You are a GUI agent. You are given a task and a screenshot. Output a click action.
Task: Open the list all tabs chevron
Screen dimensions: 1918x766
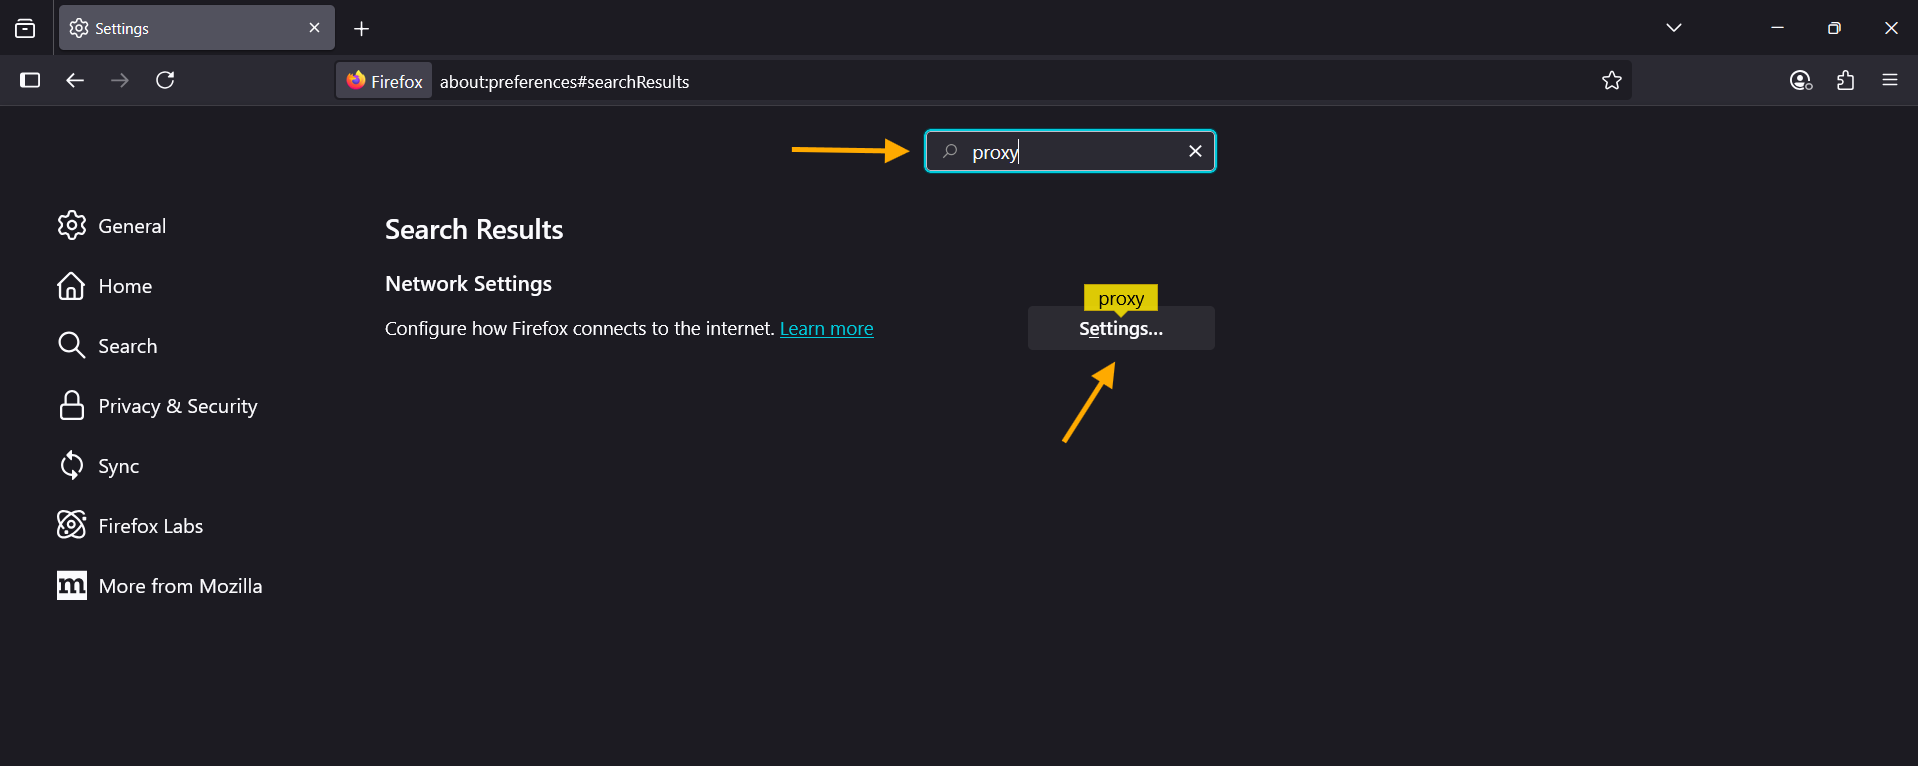pos(1674,28)
